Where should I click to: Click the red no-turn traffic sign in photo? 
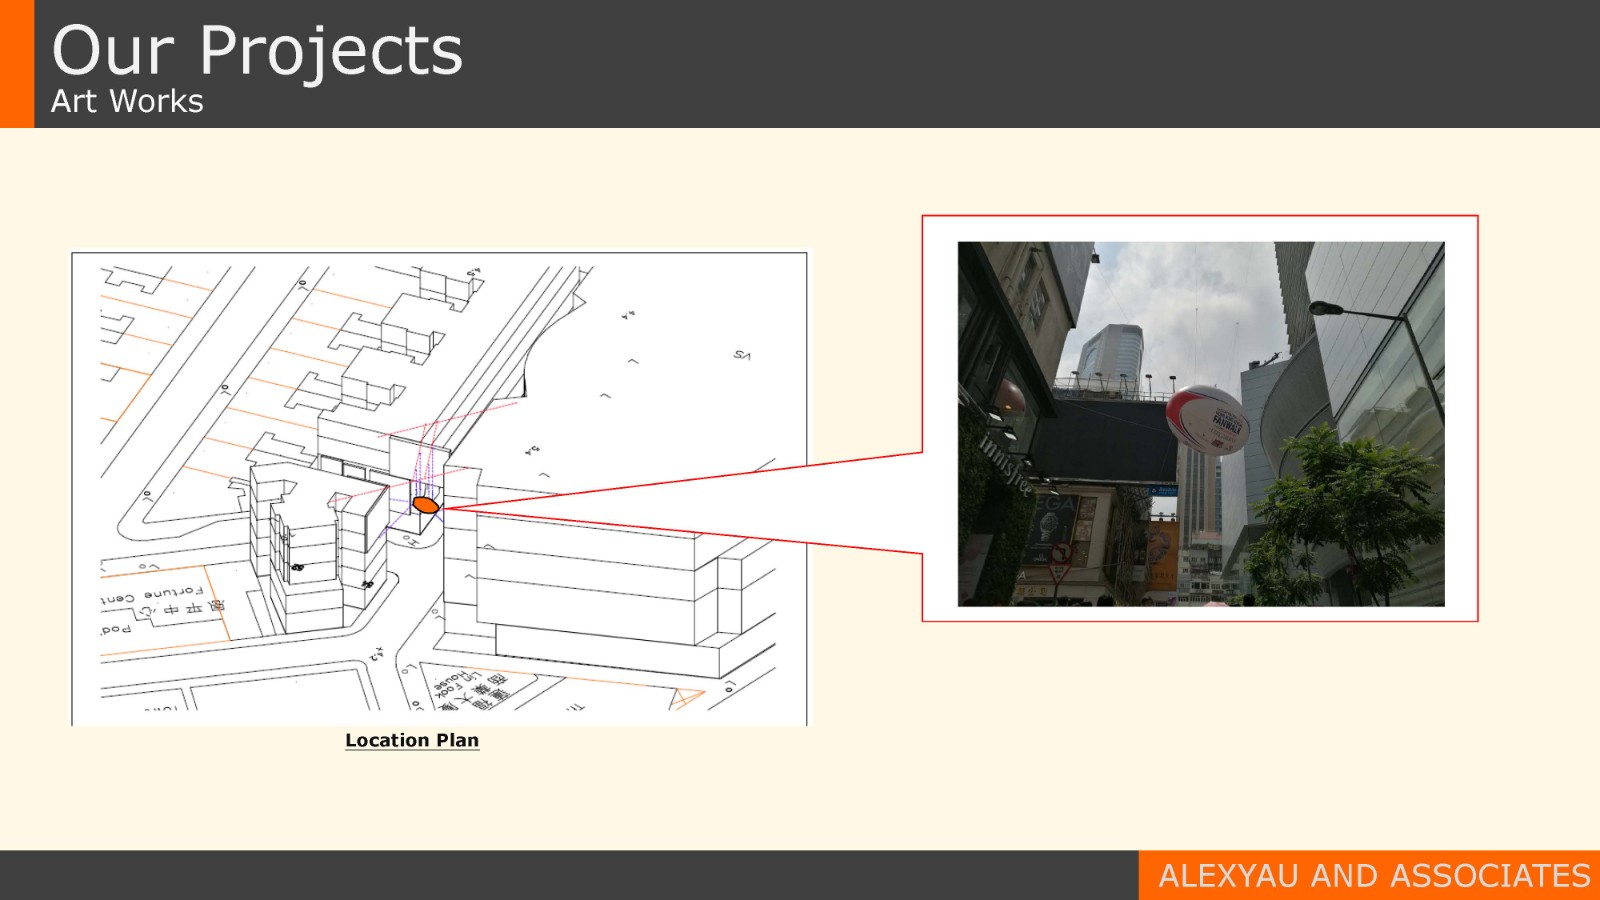tap(1060, 553)
